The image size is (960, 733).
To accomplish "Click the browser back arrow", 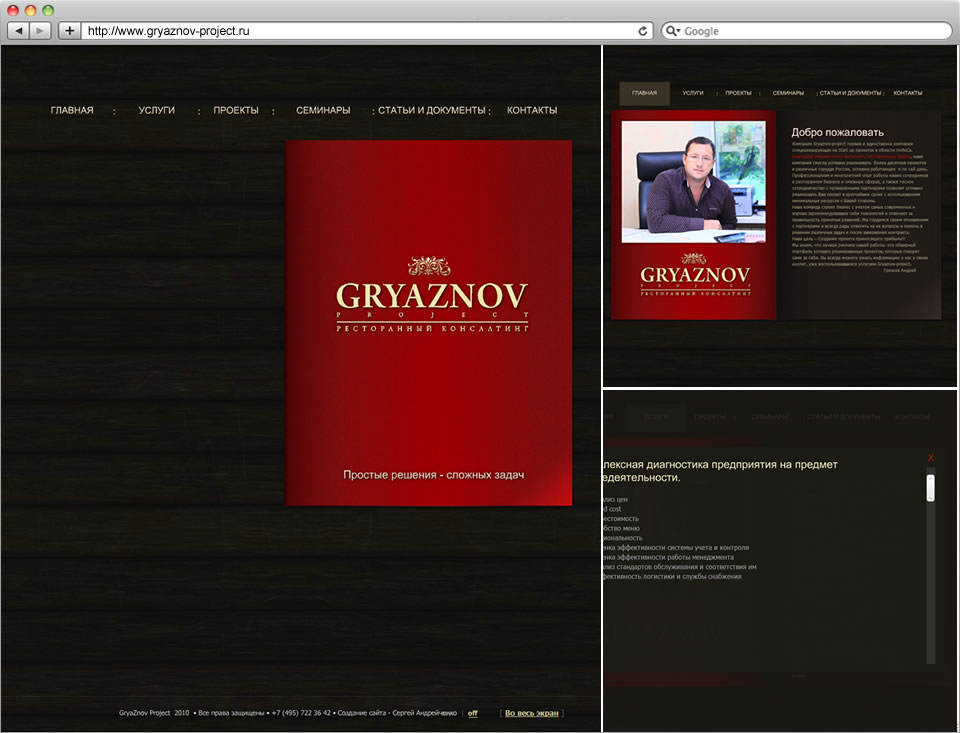I will tap(18, 30).
